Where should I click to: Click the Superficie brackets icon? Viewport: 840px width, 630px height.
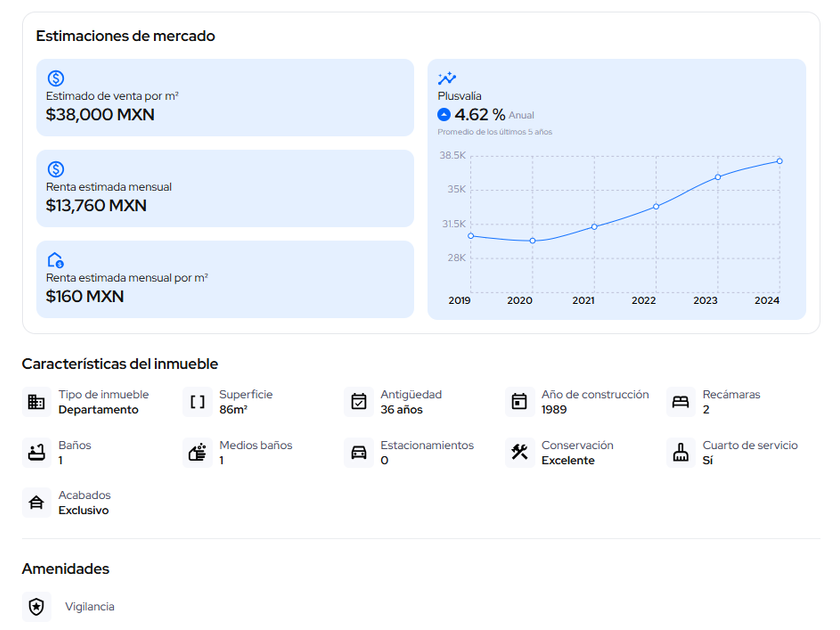[x=198, y=402]
